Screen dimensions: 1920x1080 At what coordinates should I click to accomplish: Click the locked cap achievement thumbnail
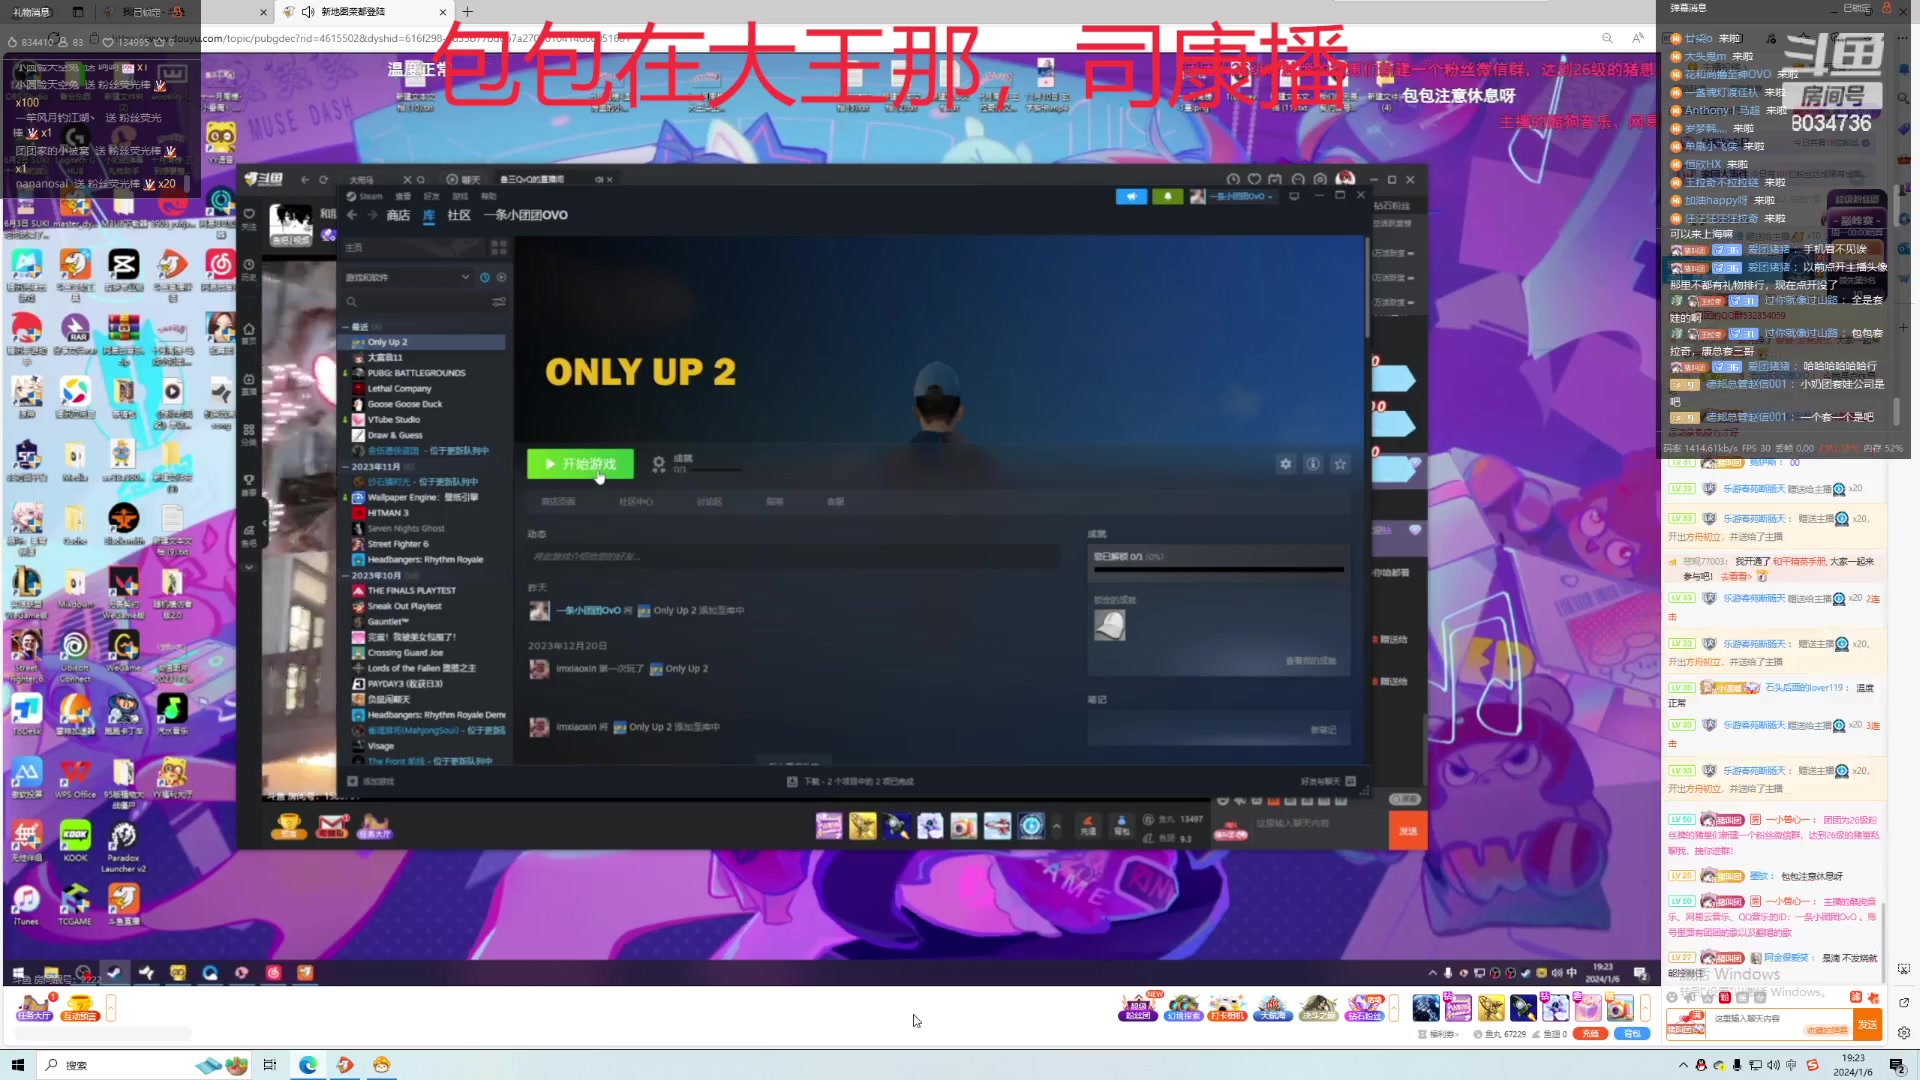pos(1110,625)
